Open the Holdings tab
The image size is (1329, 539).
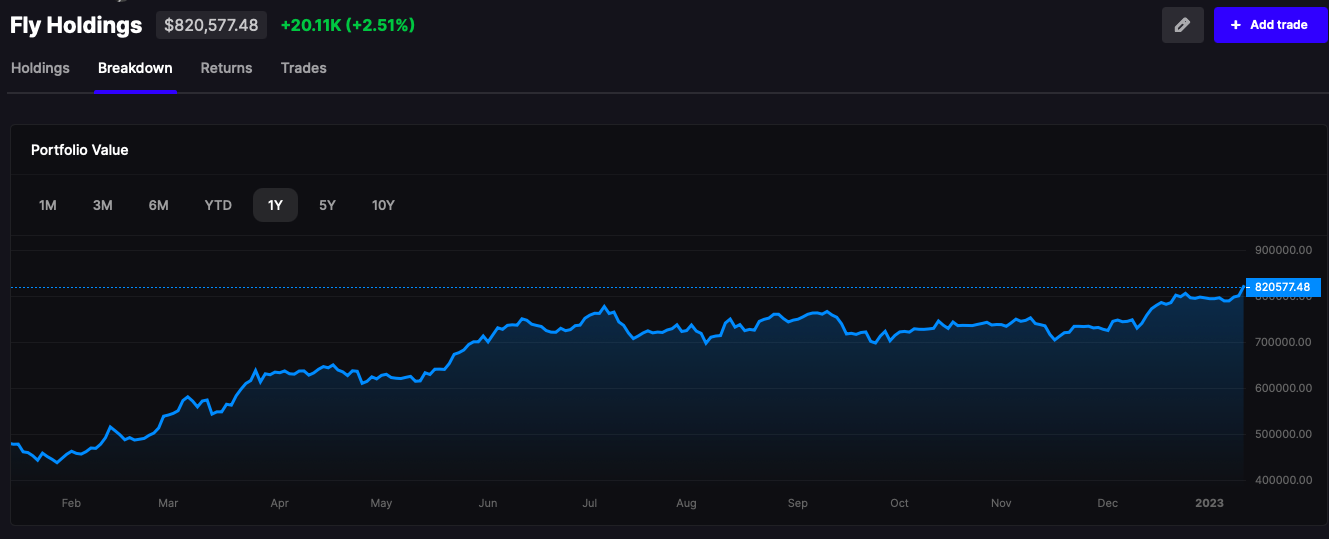pyautogui.click(x=40, y=68)
